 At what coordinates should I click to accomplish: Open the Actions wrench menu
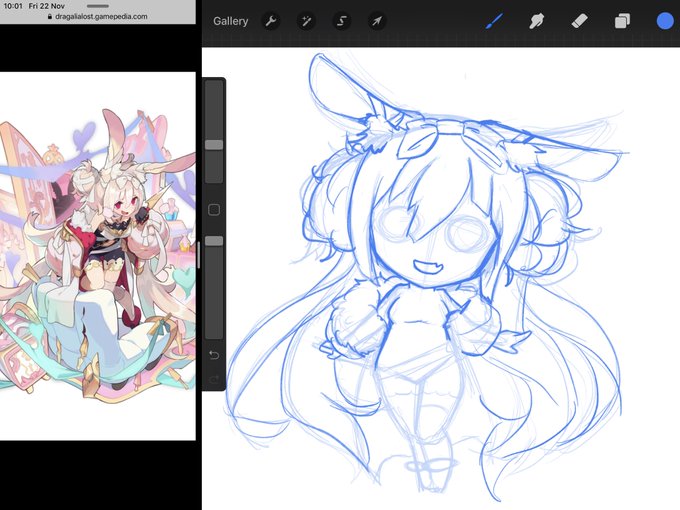click(271, 21)
